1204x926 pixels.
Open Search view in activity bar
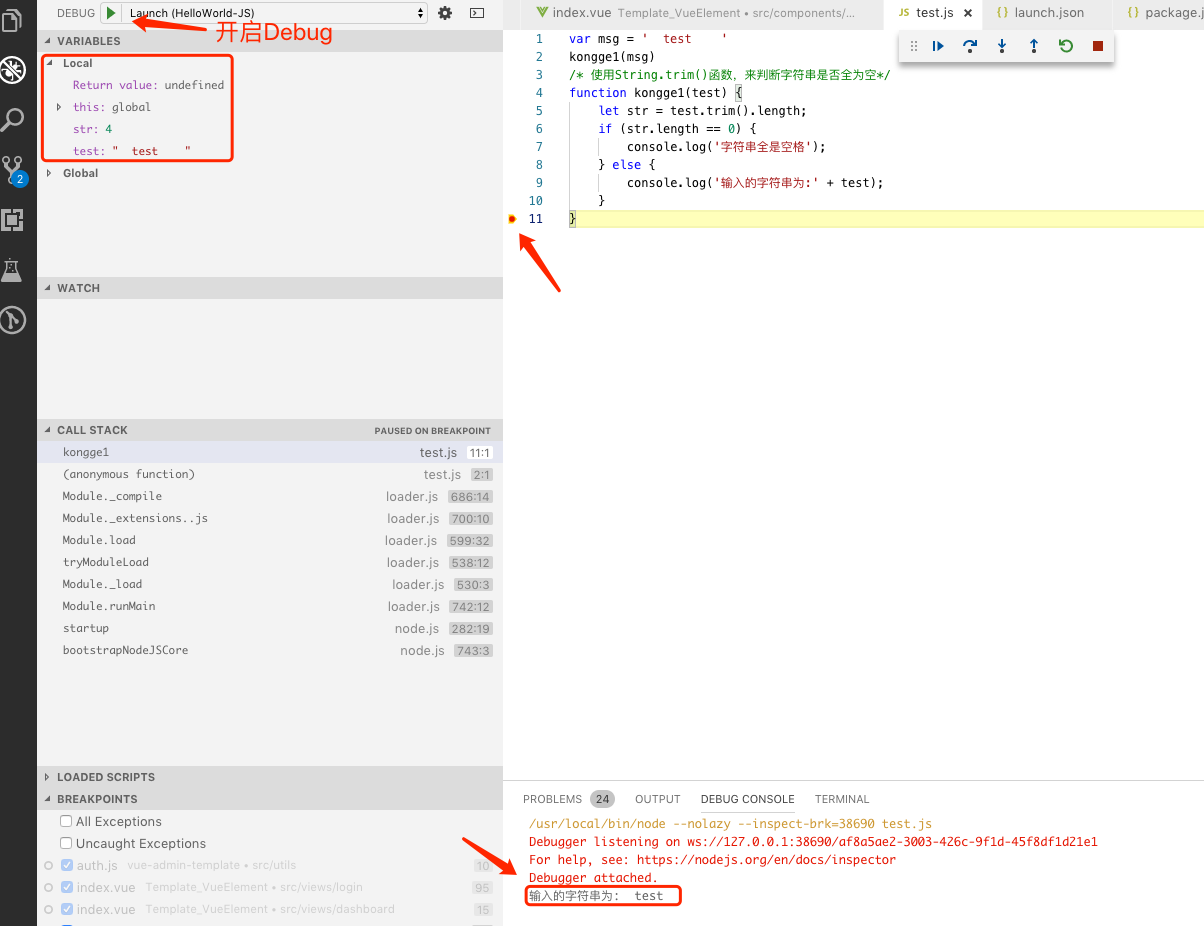pyautogui.click(x=12, y=120)
